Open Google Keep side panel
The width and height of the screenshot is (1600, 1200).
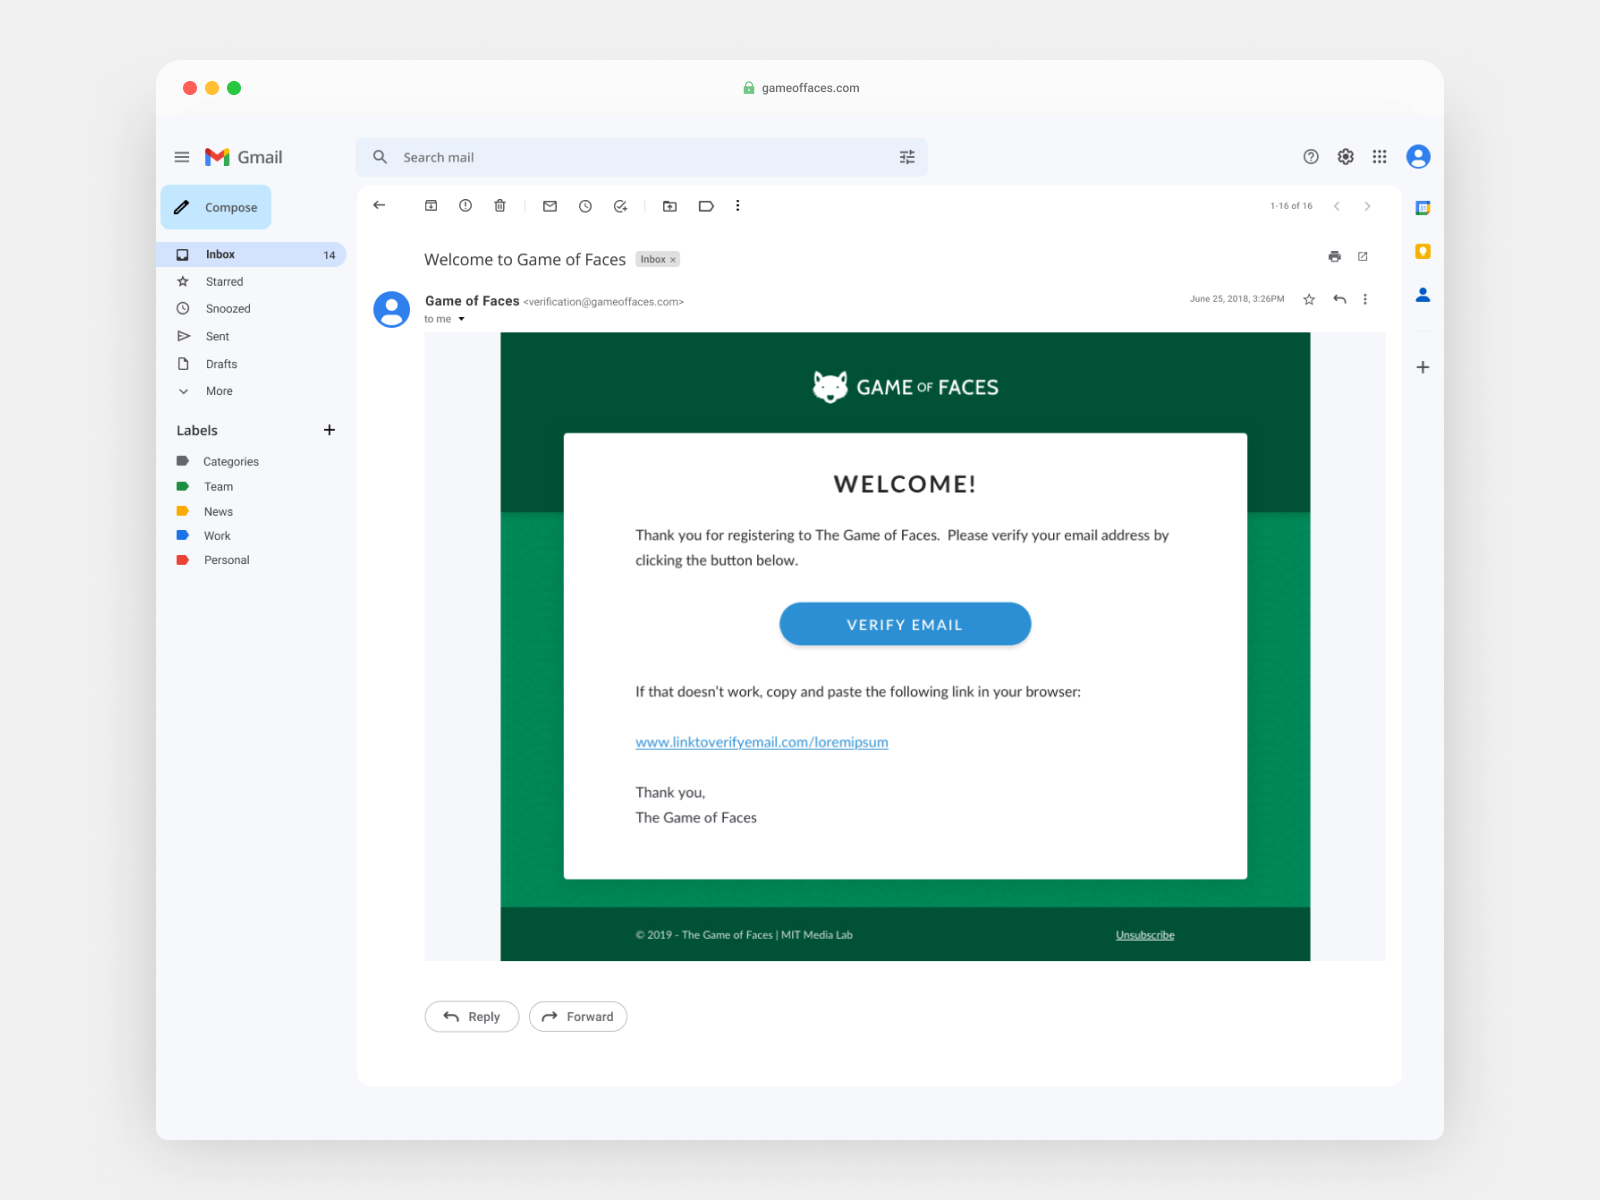pyautogui.click(x=1423, y=251)
